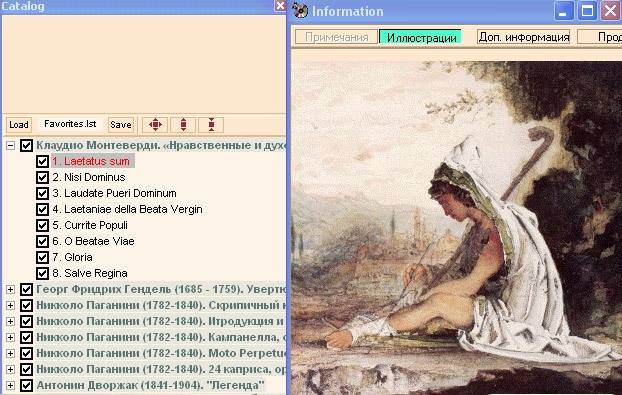Click the four-way arrows icon in catalog toolbar
This screenshot has width=622, height=395.
tap(155, 125)
